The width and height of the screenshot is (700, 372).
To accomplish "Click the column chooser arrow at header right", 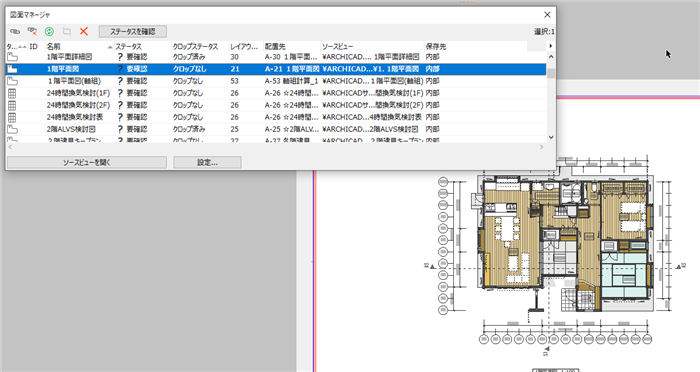I will pos(550,46).
